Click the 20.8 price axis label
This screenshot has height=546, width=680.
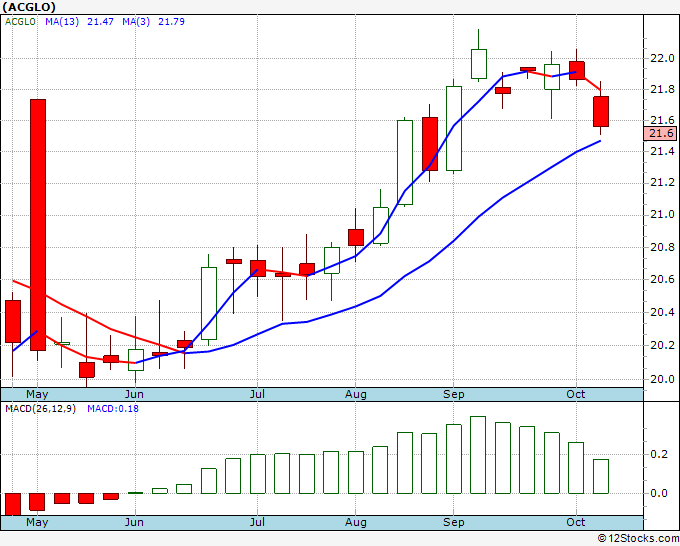tap(662, 247)
